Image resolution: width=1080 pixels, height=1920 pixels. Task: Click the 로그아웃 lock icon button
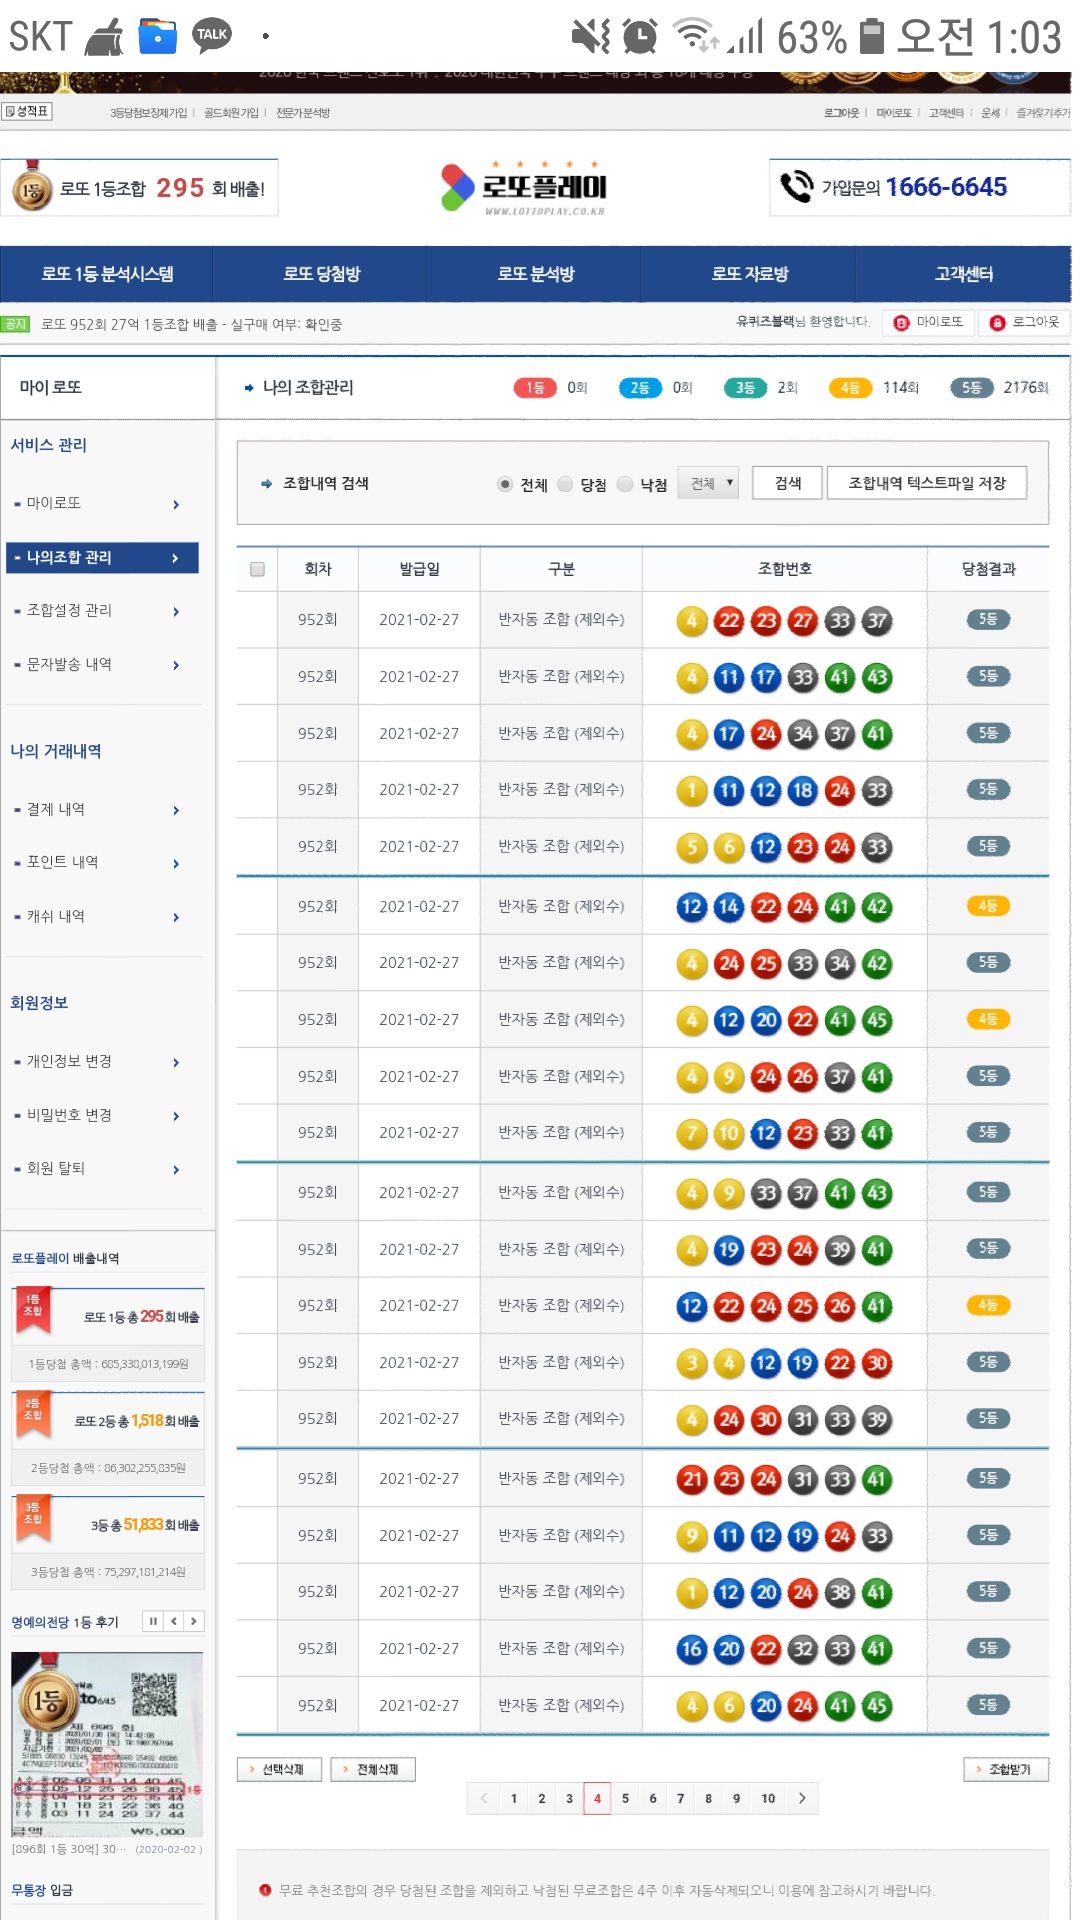[1024, 322]
